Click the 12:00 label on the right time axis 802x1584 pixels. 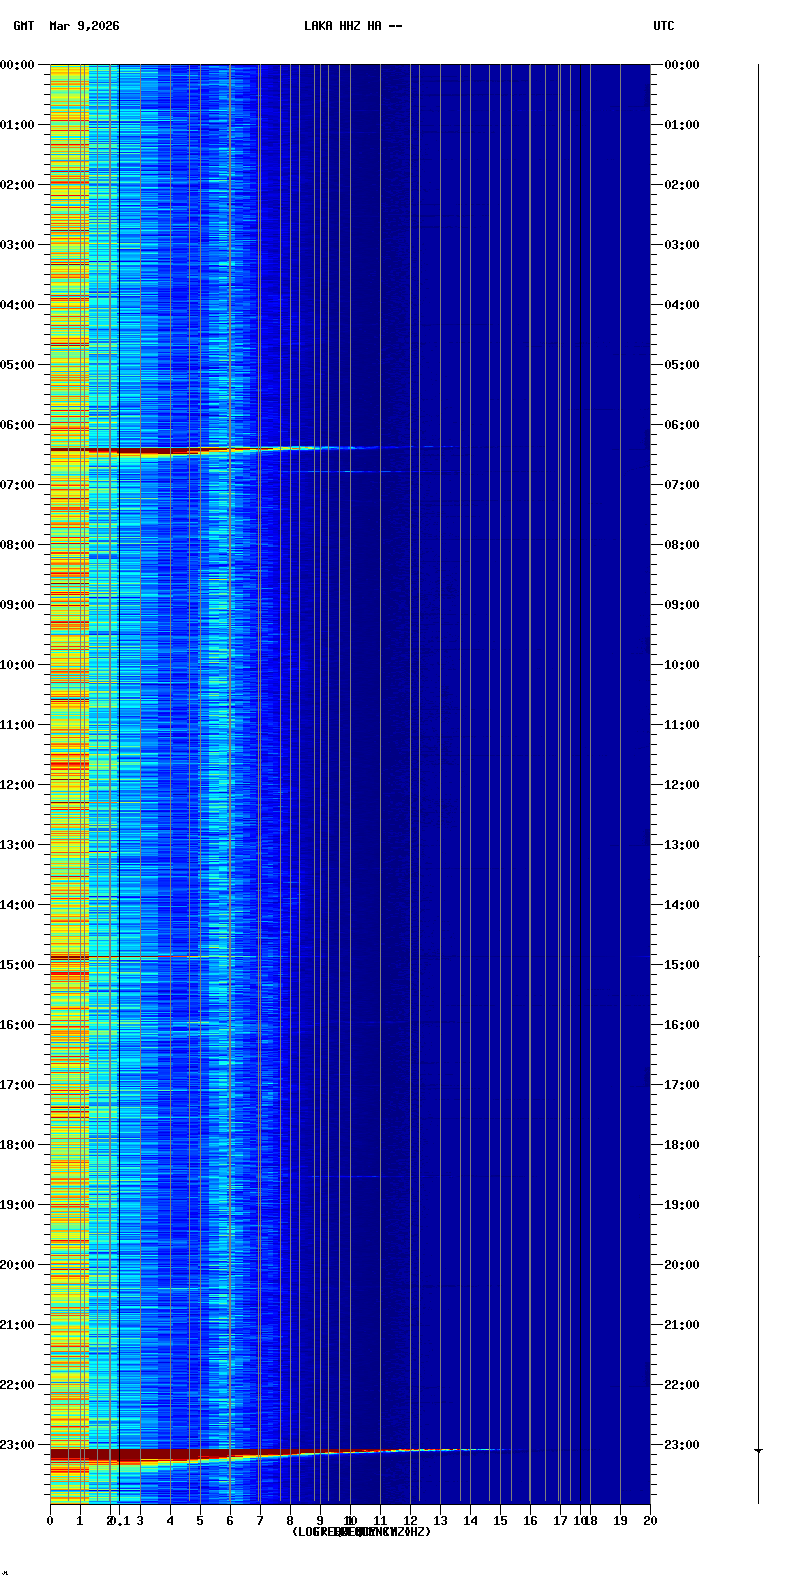click(682, 784)
